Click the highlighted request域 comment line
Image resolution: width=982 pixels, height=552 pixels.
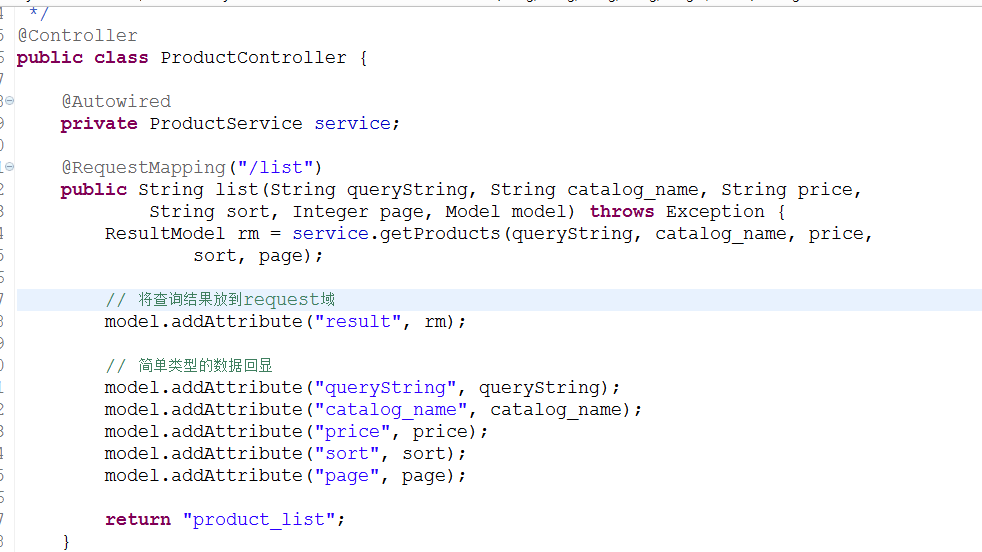click(499, 299)
